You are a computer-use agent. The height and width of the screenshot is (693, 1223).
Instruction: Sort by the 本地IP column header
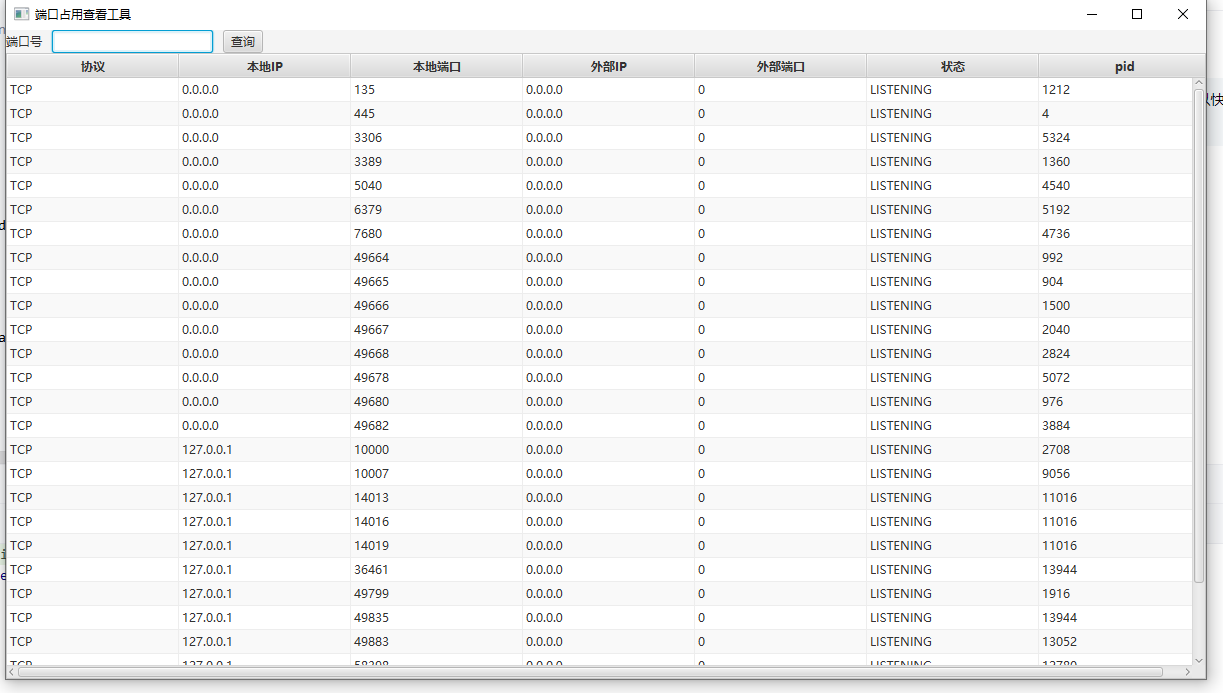[265, 67]
